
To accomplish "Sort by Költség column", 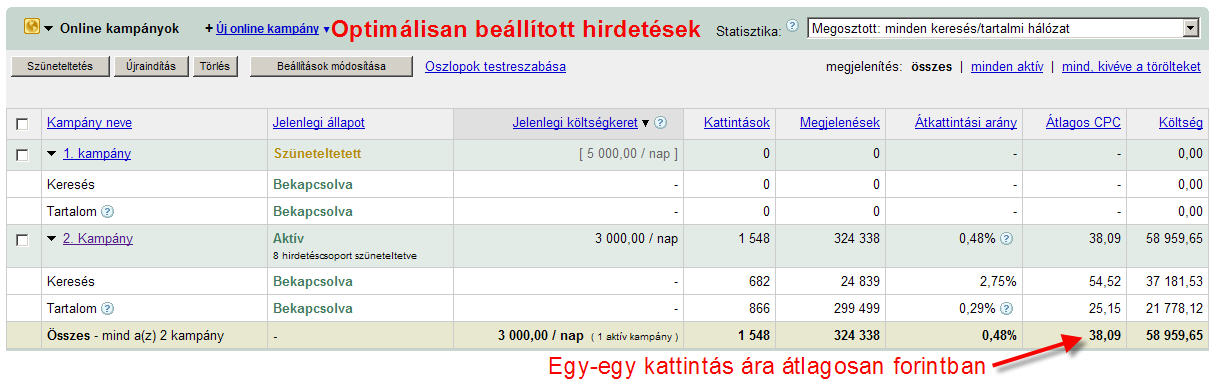I will click(x=1180, y=123).
